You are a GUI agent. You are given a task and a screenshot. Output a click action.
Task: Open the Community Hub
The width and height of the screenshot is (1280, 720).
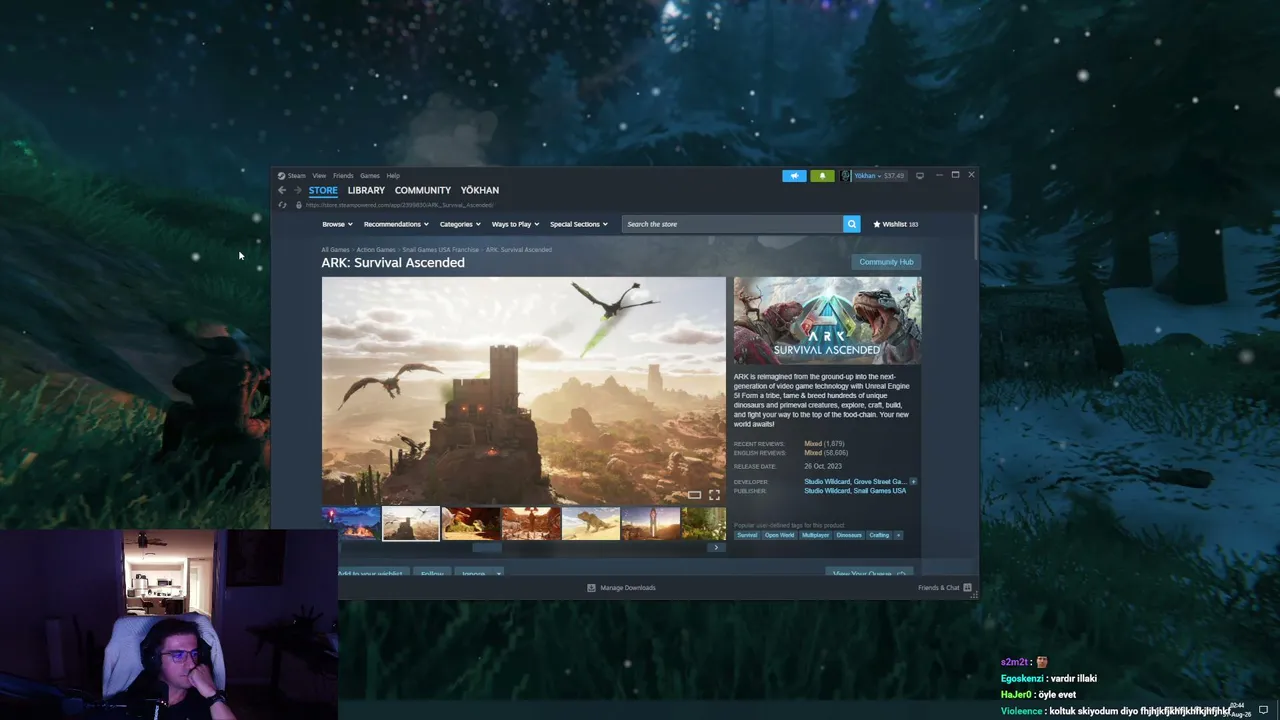[x=886, y=262]
